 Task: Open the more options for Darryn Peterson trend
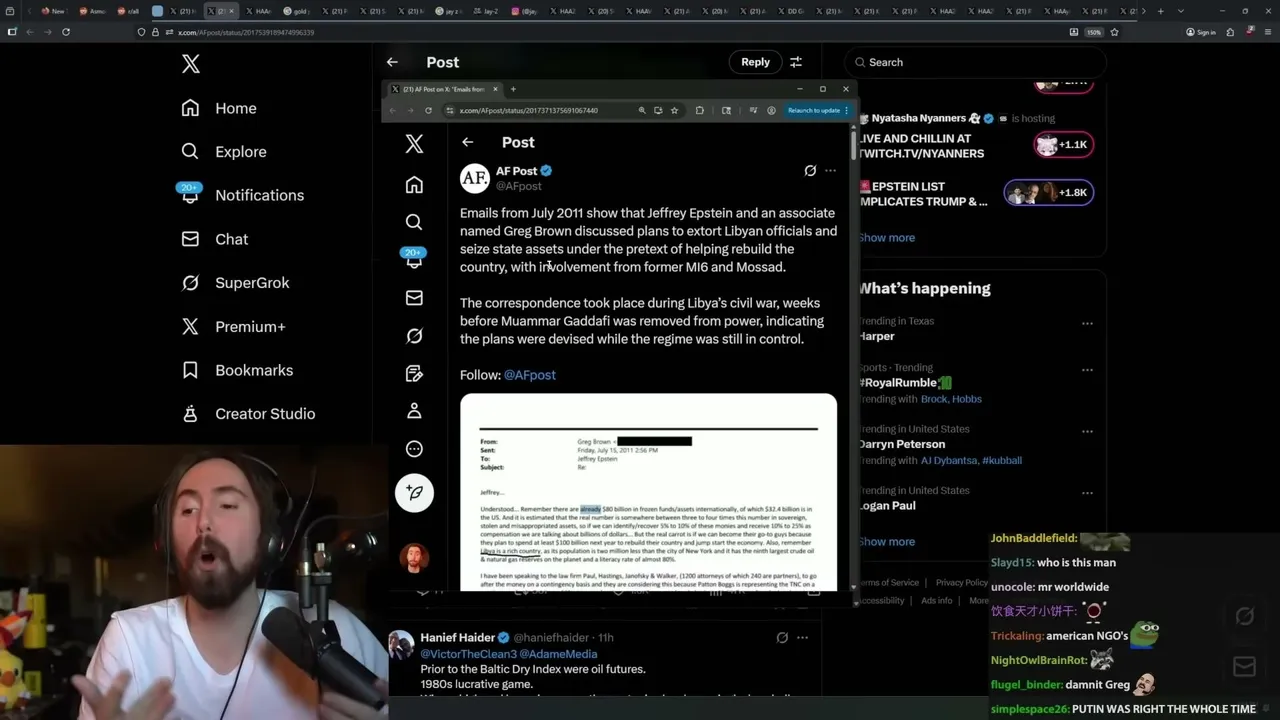(x=1087, y=431)
